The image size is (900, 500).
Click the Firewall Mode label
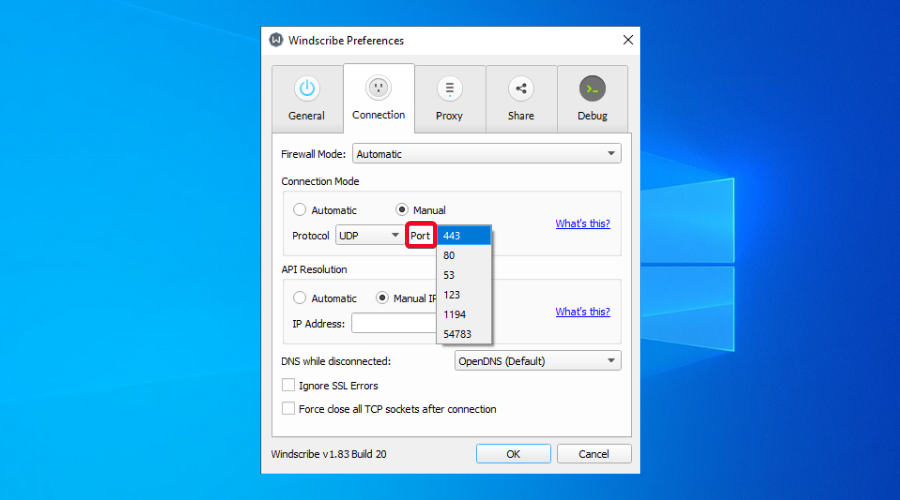coord(313,154)
